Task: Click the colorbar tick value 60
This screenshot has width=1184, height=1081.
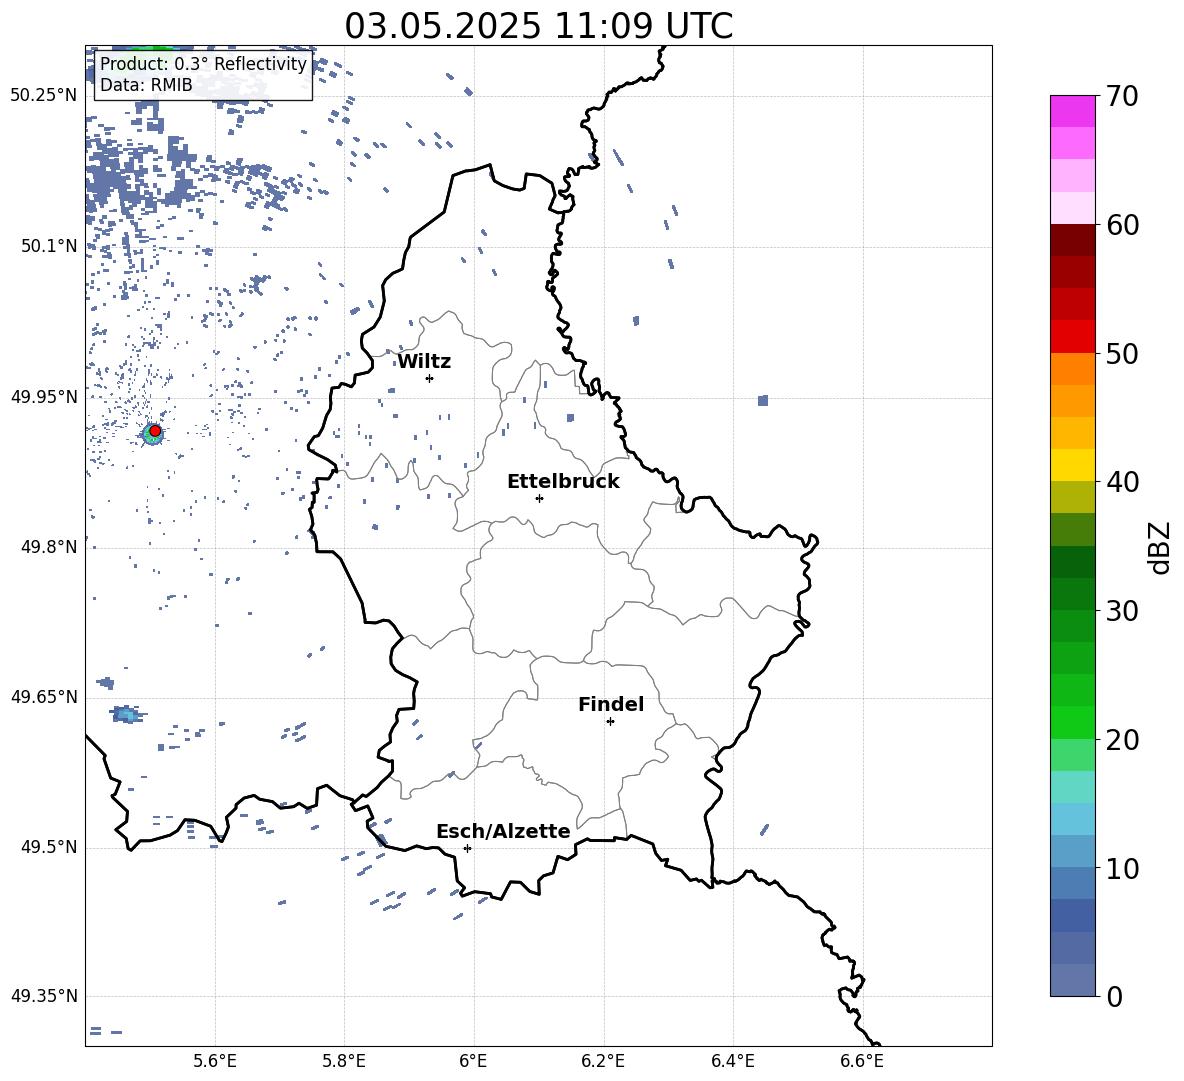Action: [1122, 225]
